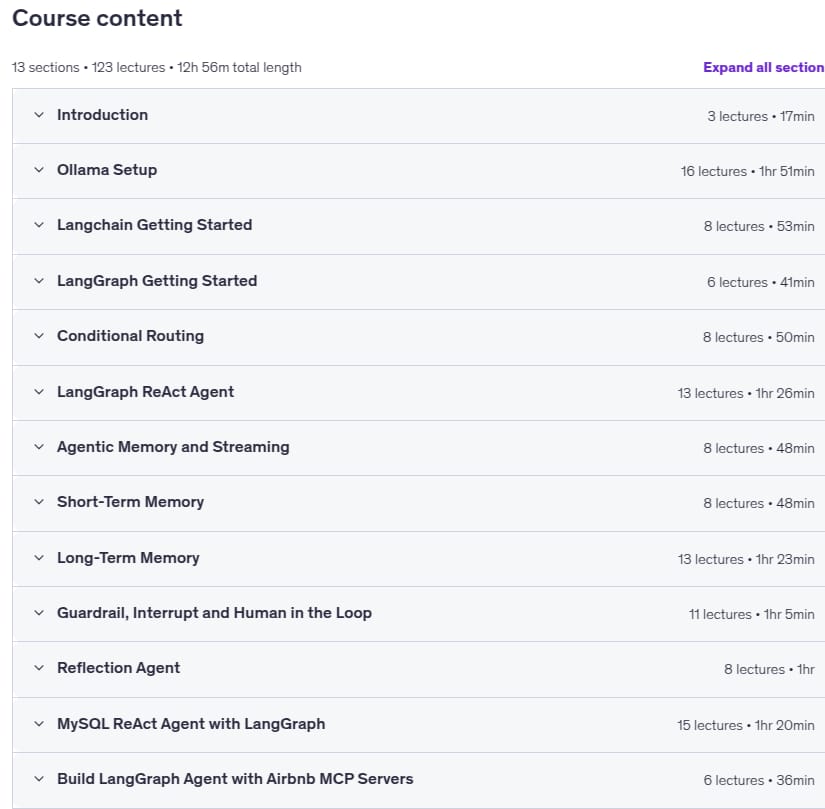Click the Introduction section title
Image resolution: width=825 pixels, height=809 pixels.
click(103, 115)
